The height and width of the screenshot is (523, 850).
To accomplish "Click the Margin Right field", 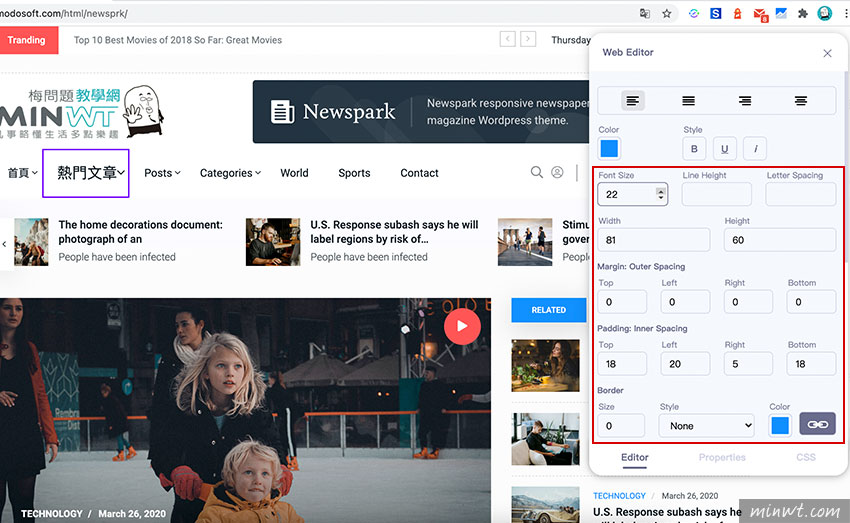I will point(748,302).
